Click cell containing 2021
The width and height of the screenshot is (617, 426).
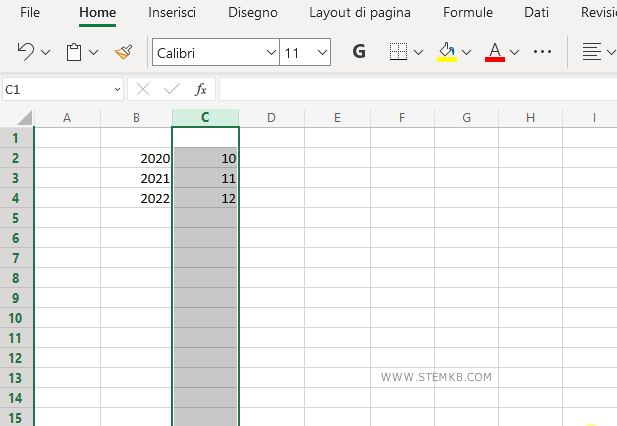pyautogui.click(x=136, y=178)
